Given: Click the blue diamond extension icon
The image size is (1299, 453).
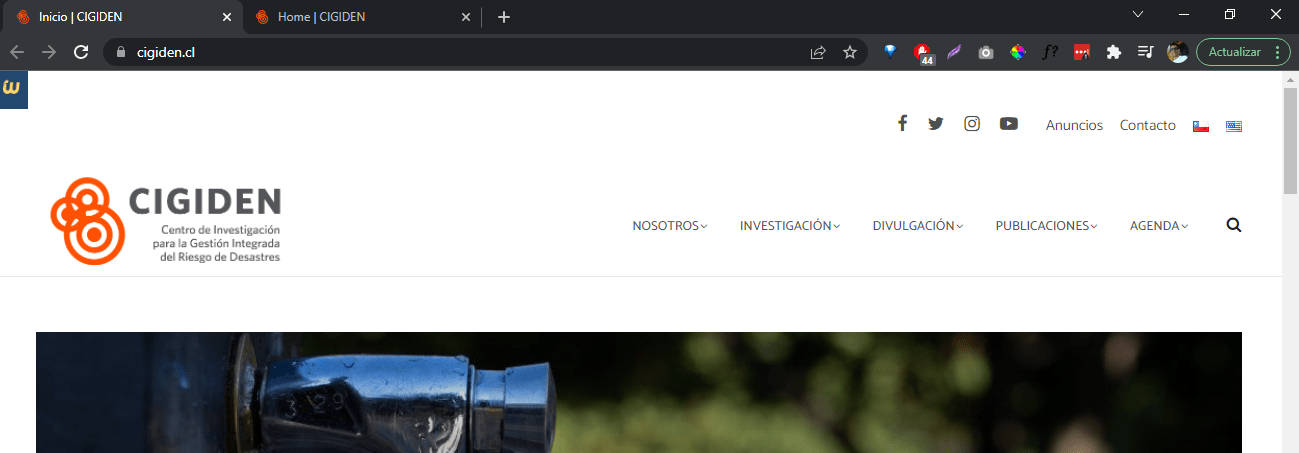Looking at the screenshot, I should click(889, 52).
